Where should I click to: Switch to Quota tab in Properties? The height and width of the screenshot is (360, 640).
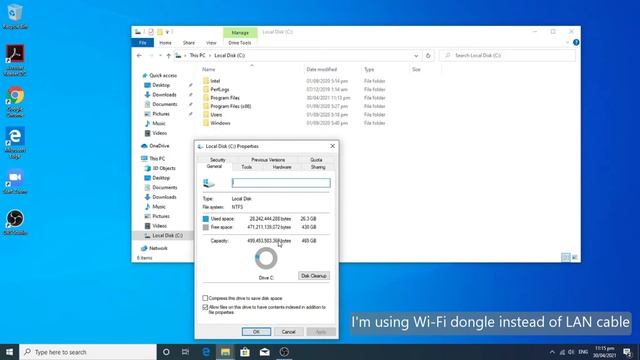(316, 160)
